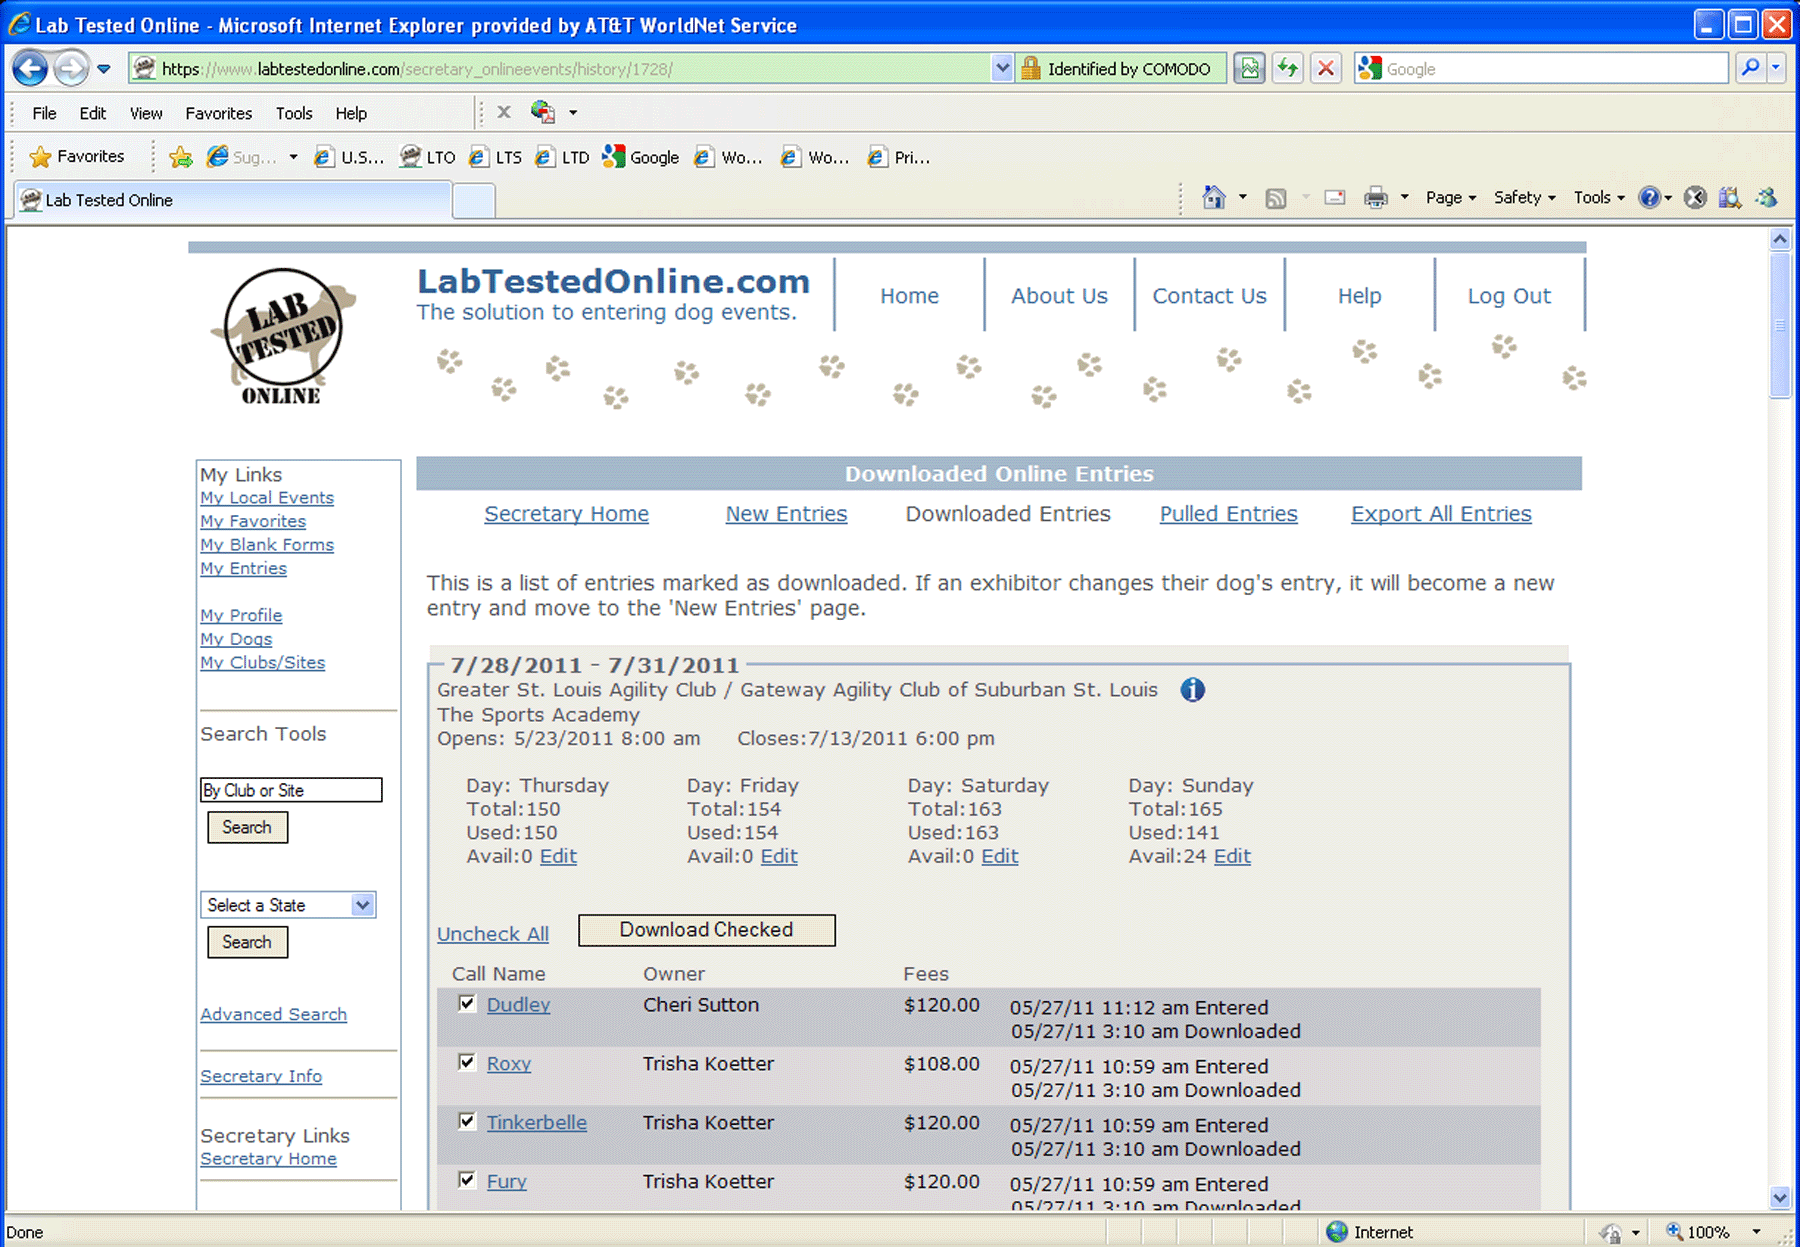
Task: Select the Lab Tested Online browser tab
Action: pyautogui.click(x=232, y=200)
